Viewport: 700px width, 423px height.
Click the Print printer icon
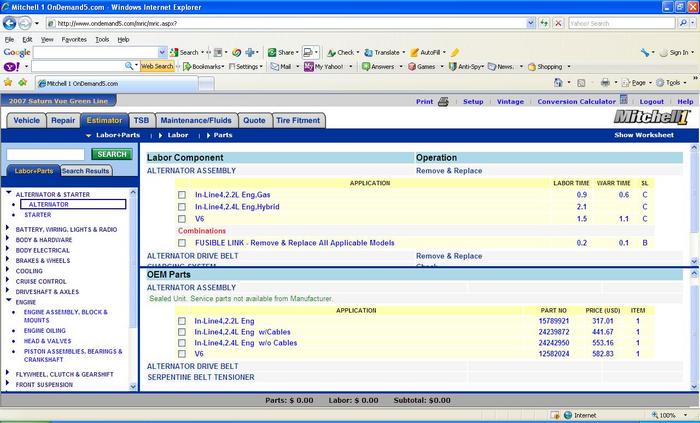[443, 101]
